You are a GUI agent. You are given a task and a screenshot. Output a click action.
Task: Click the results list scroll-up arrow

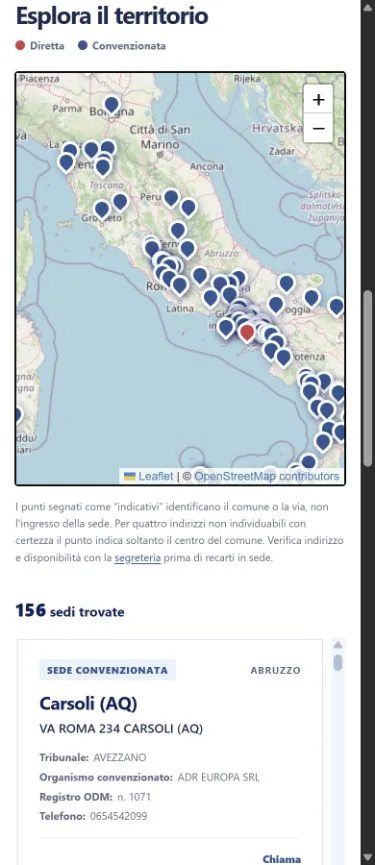click(x=338, y=645)
